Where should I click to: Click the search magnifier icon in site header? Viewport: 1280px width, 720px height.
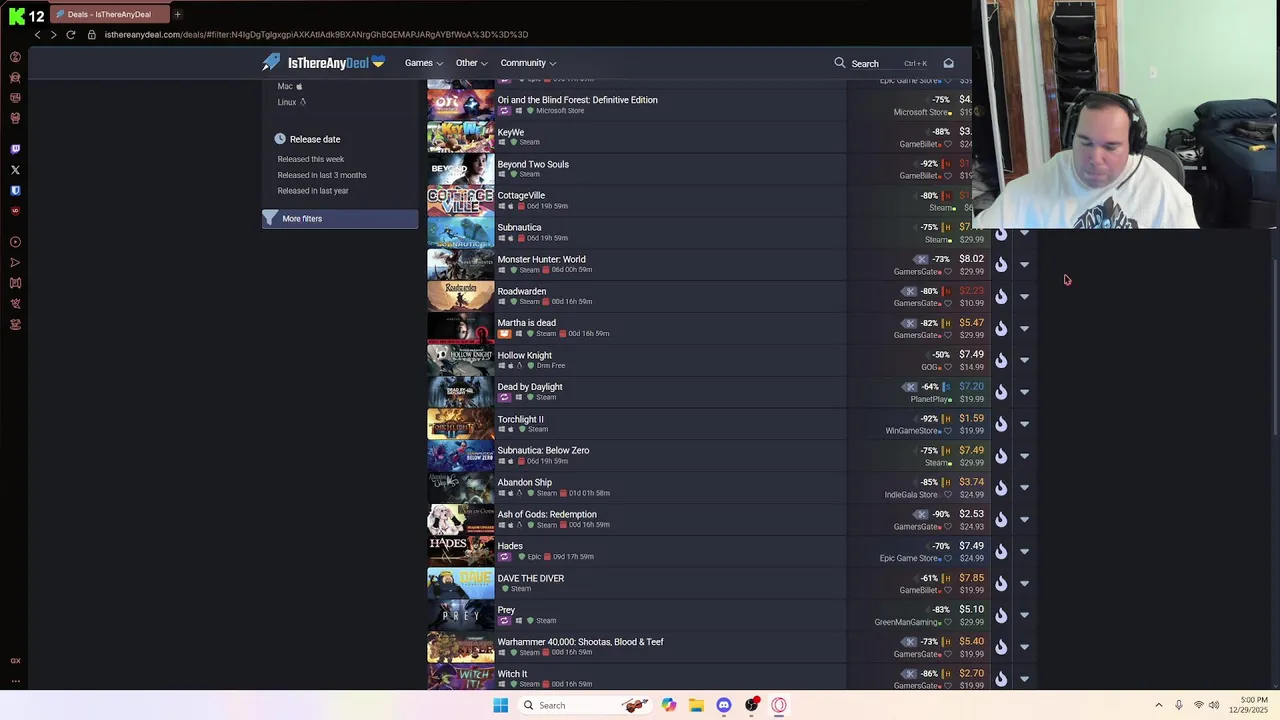pyautogui.click(x=840, y=63)
